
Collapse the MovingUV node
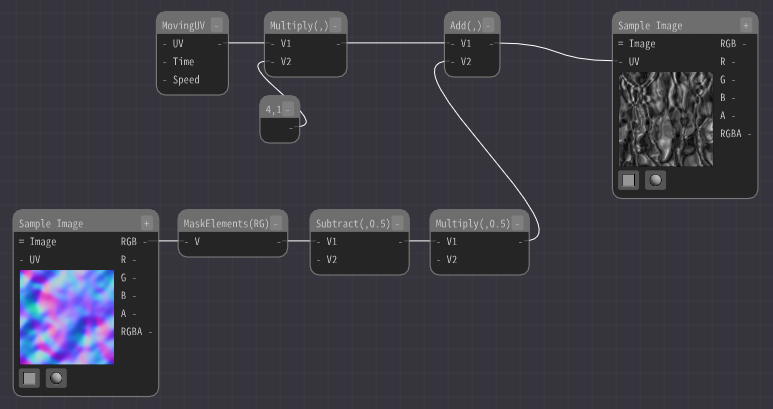(216, 25)
